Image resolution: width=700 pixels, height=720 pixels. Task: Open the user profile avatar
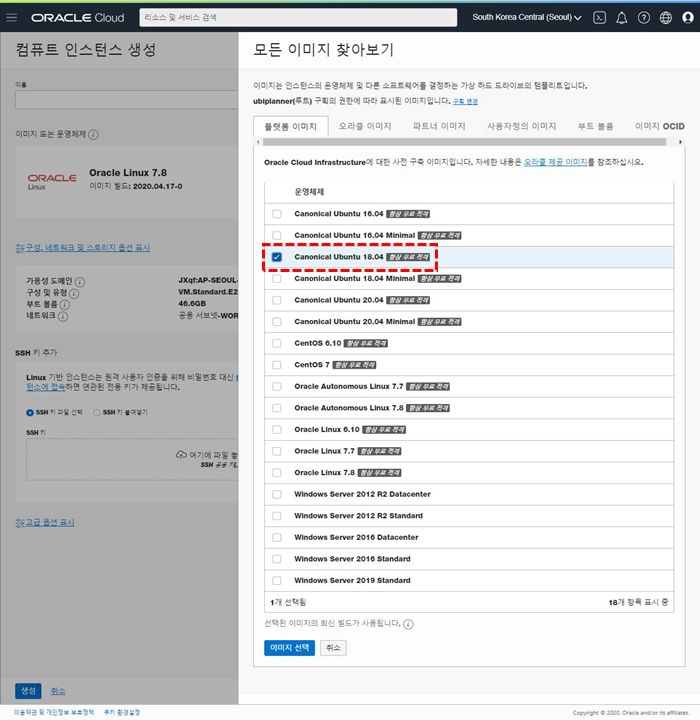click(688, 17)
